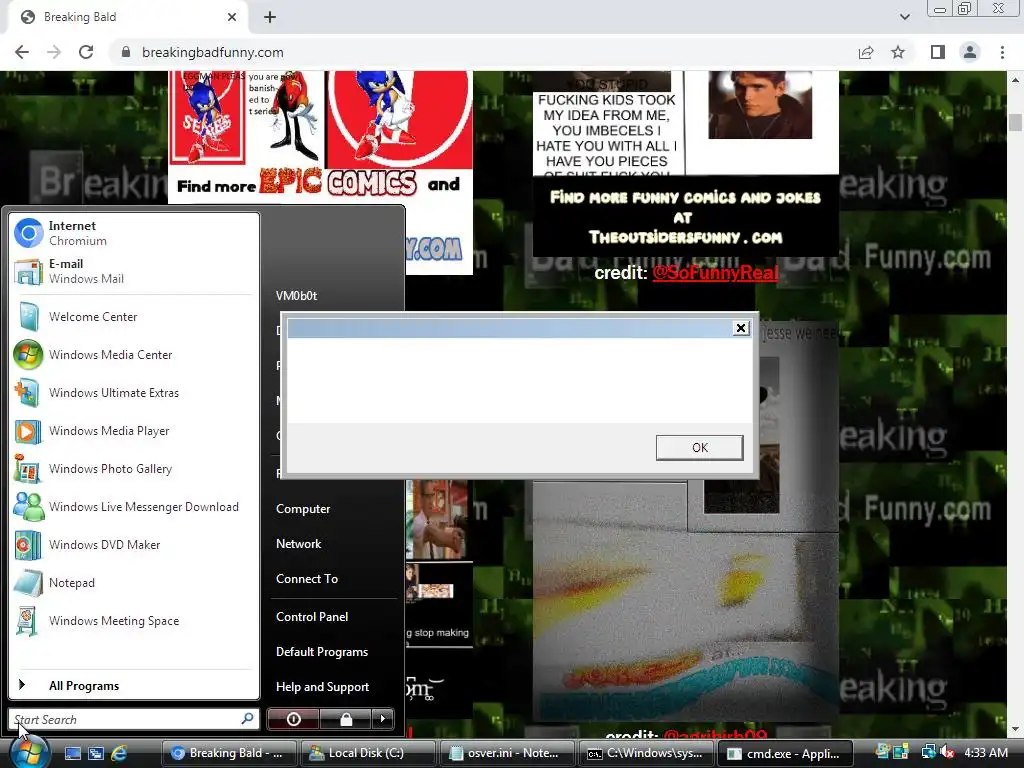Click the Notepad icon in Start menu
The height and width of the screenshot is (768, 1024).
(28, 583)
